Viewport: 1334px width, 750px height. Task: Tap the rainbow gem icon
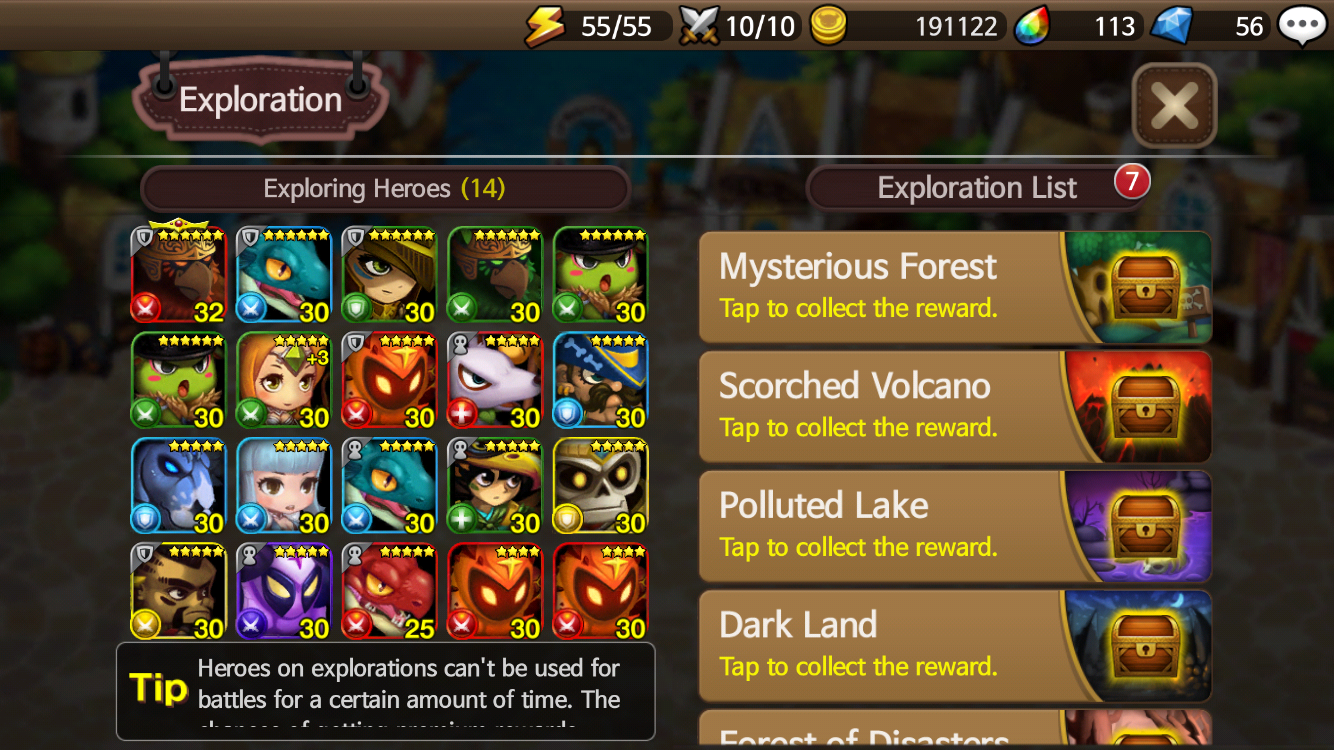coord(1032,26)
